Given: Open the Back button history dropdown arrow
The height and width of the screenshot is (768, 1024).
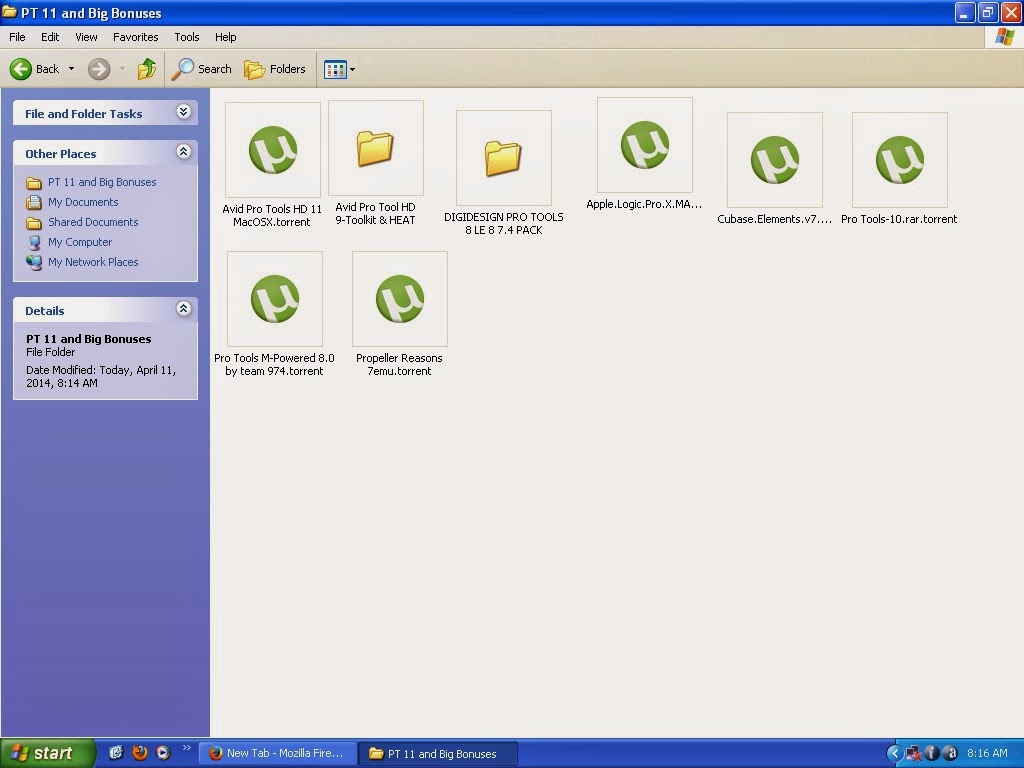Looking at the screenshot, I should pyautogui.click(x=71, y=69).
